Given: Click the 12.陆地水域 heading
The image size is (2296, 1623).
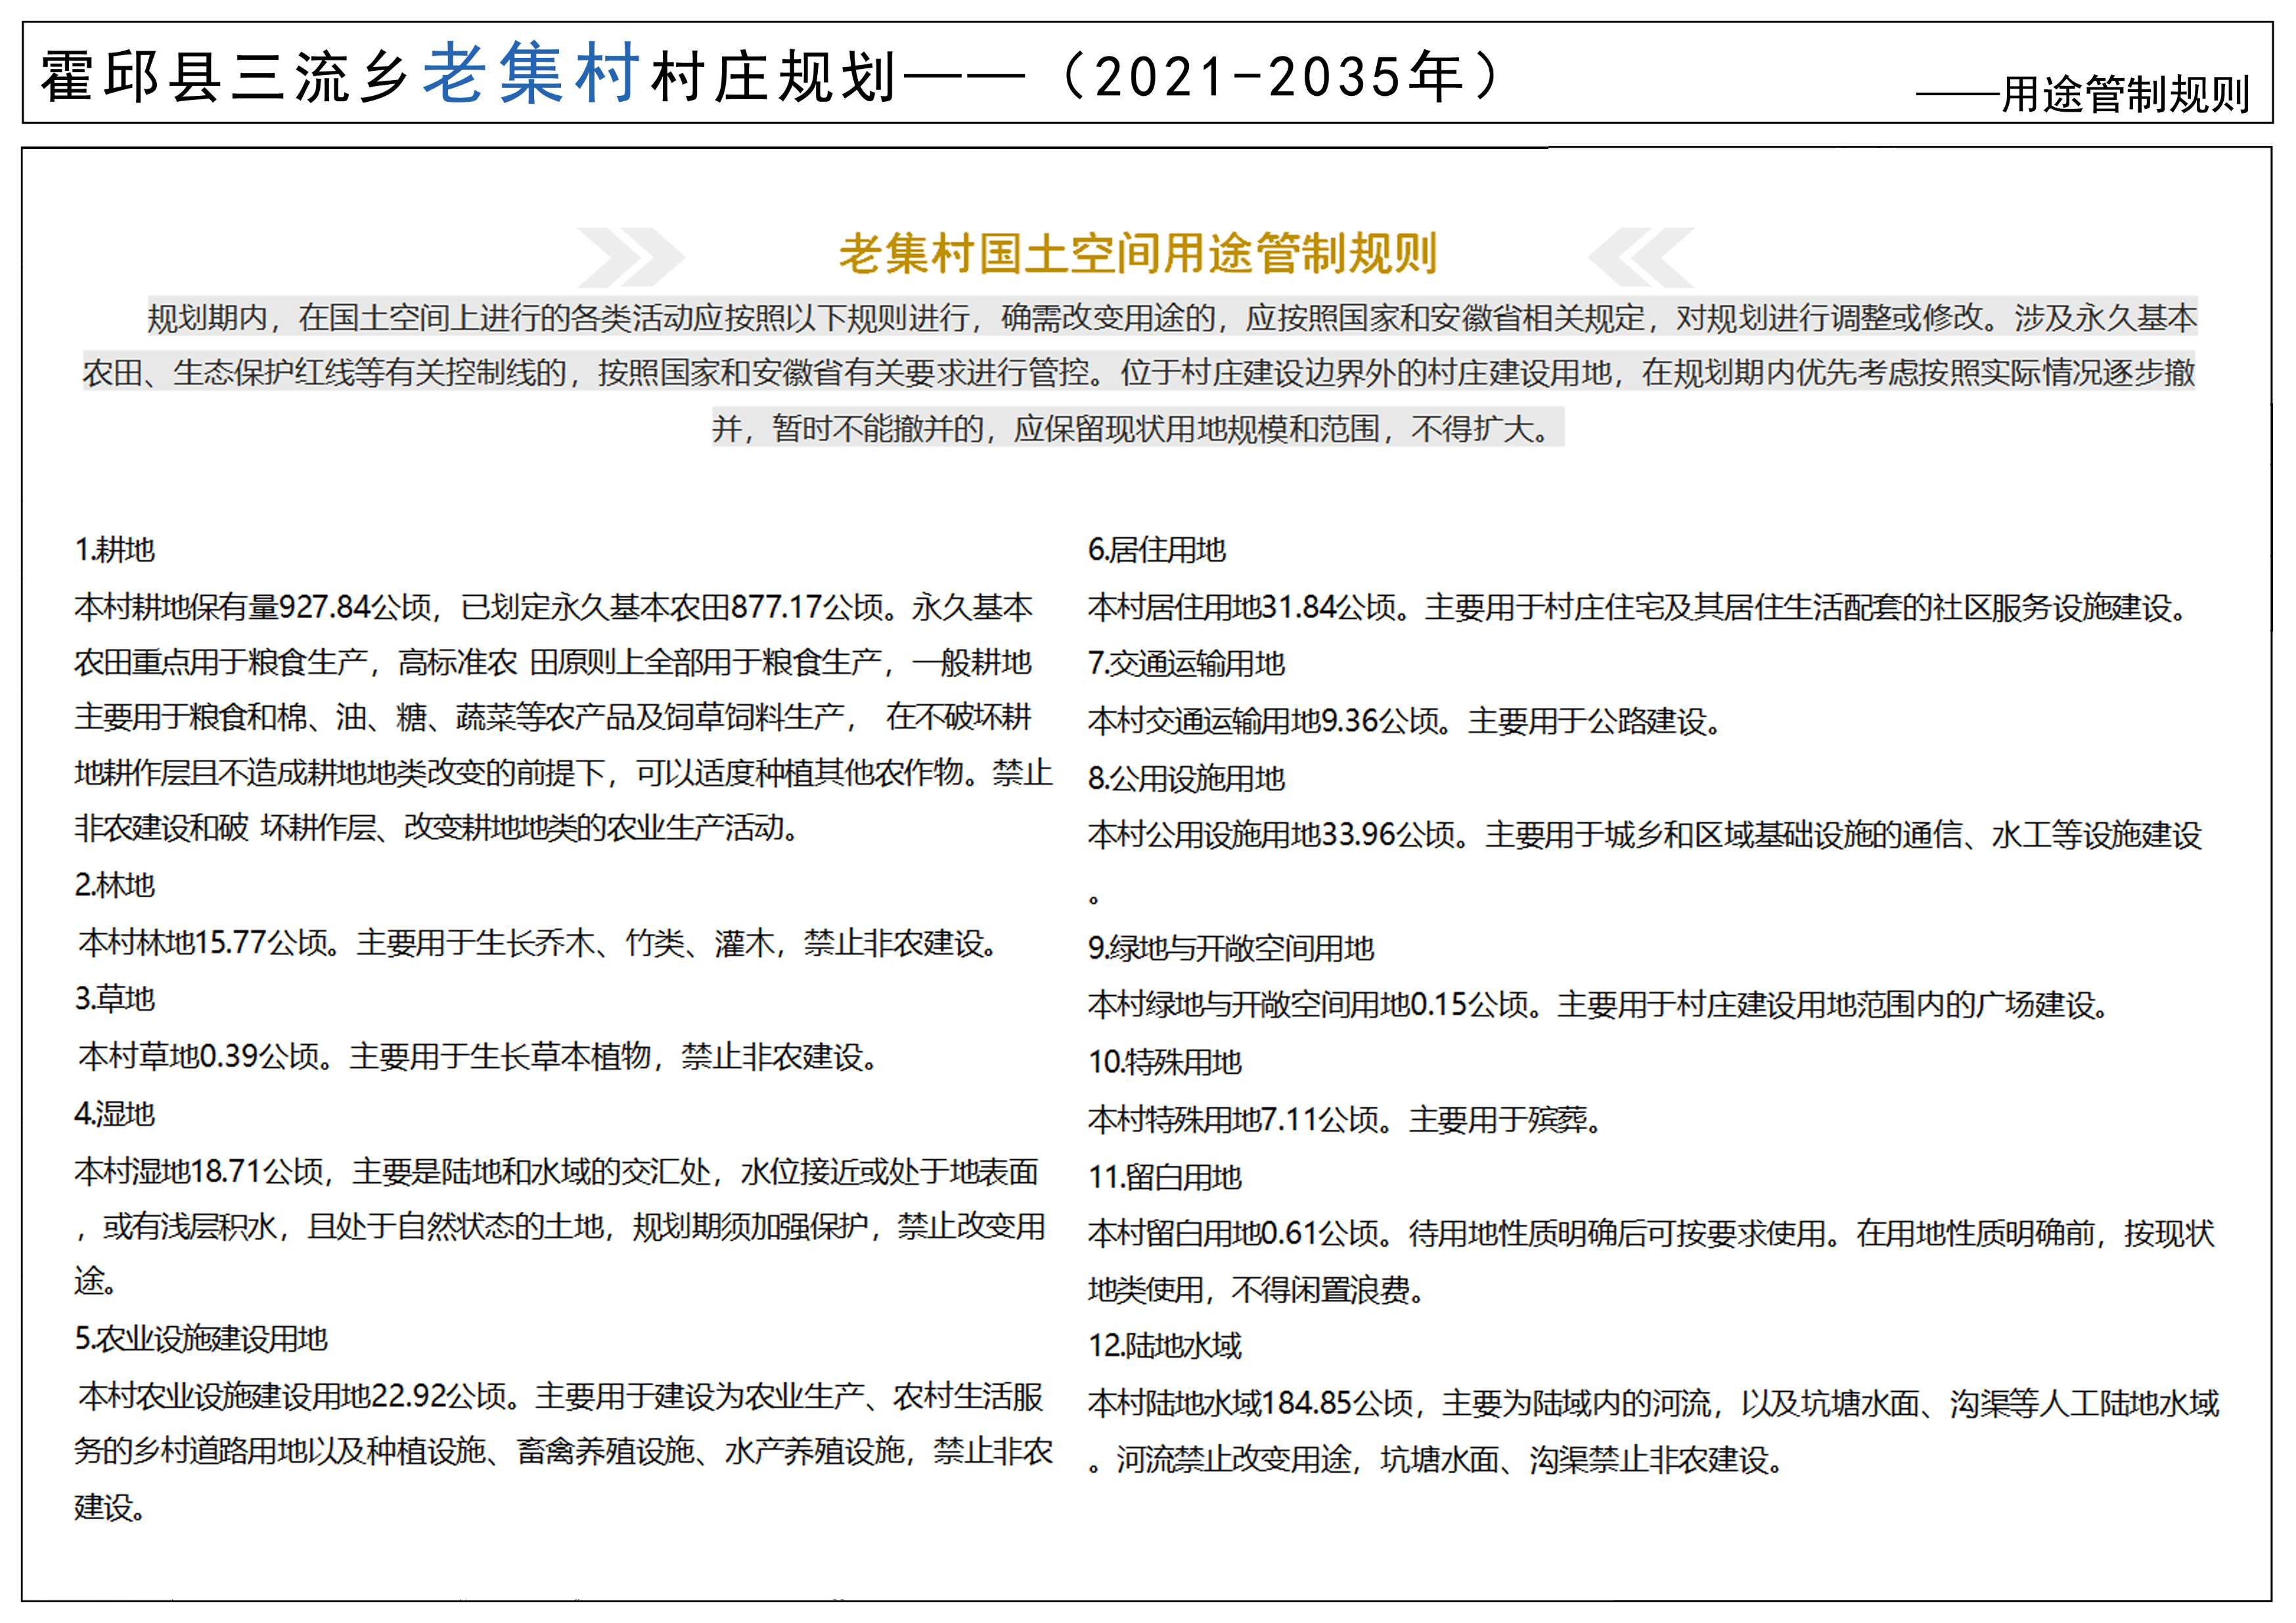Looking at the screenshot, I should pyautogui.click(x=1165, y=1347).
